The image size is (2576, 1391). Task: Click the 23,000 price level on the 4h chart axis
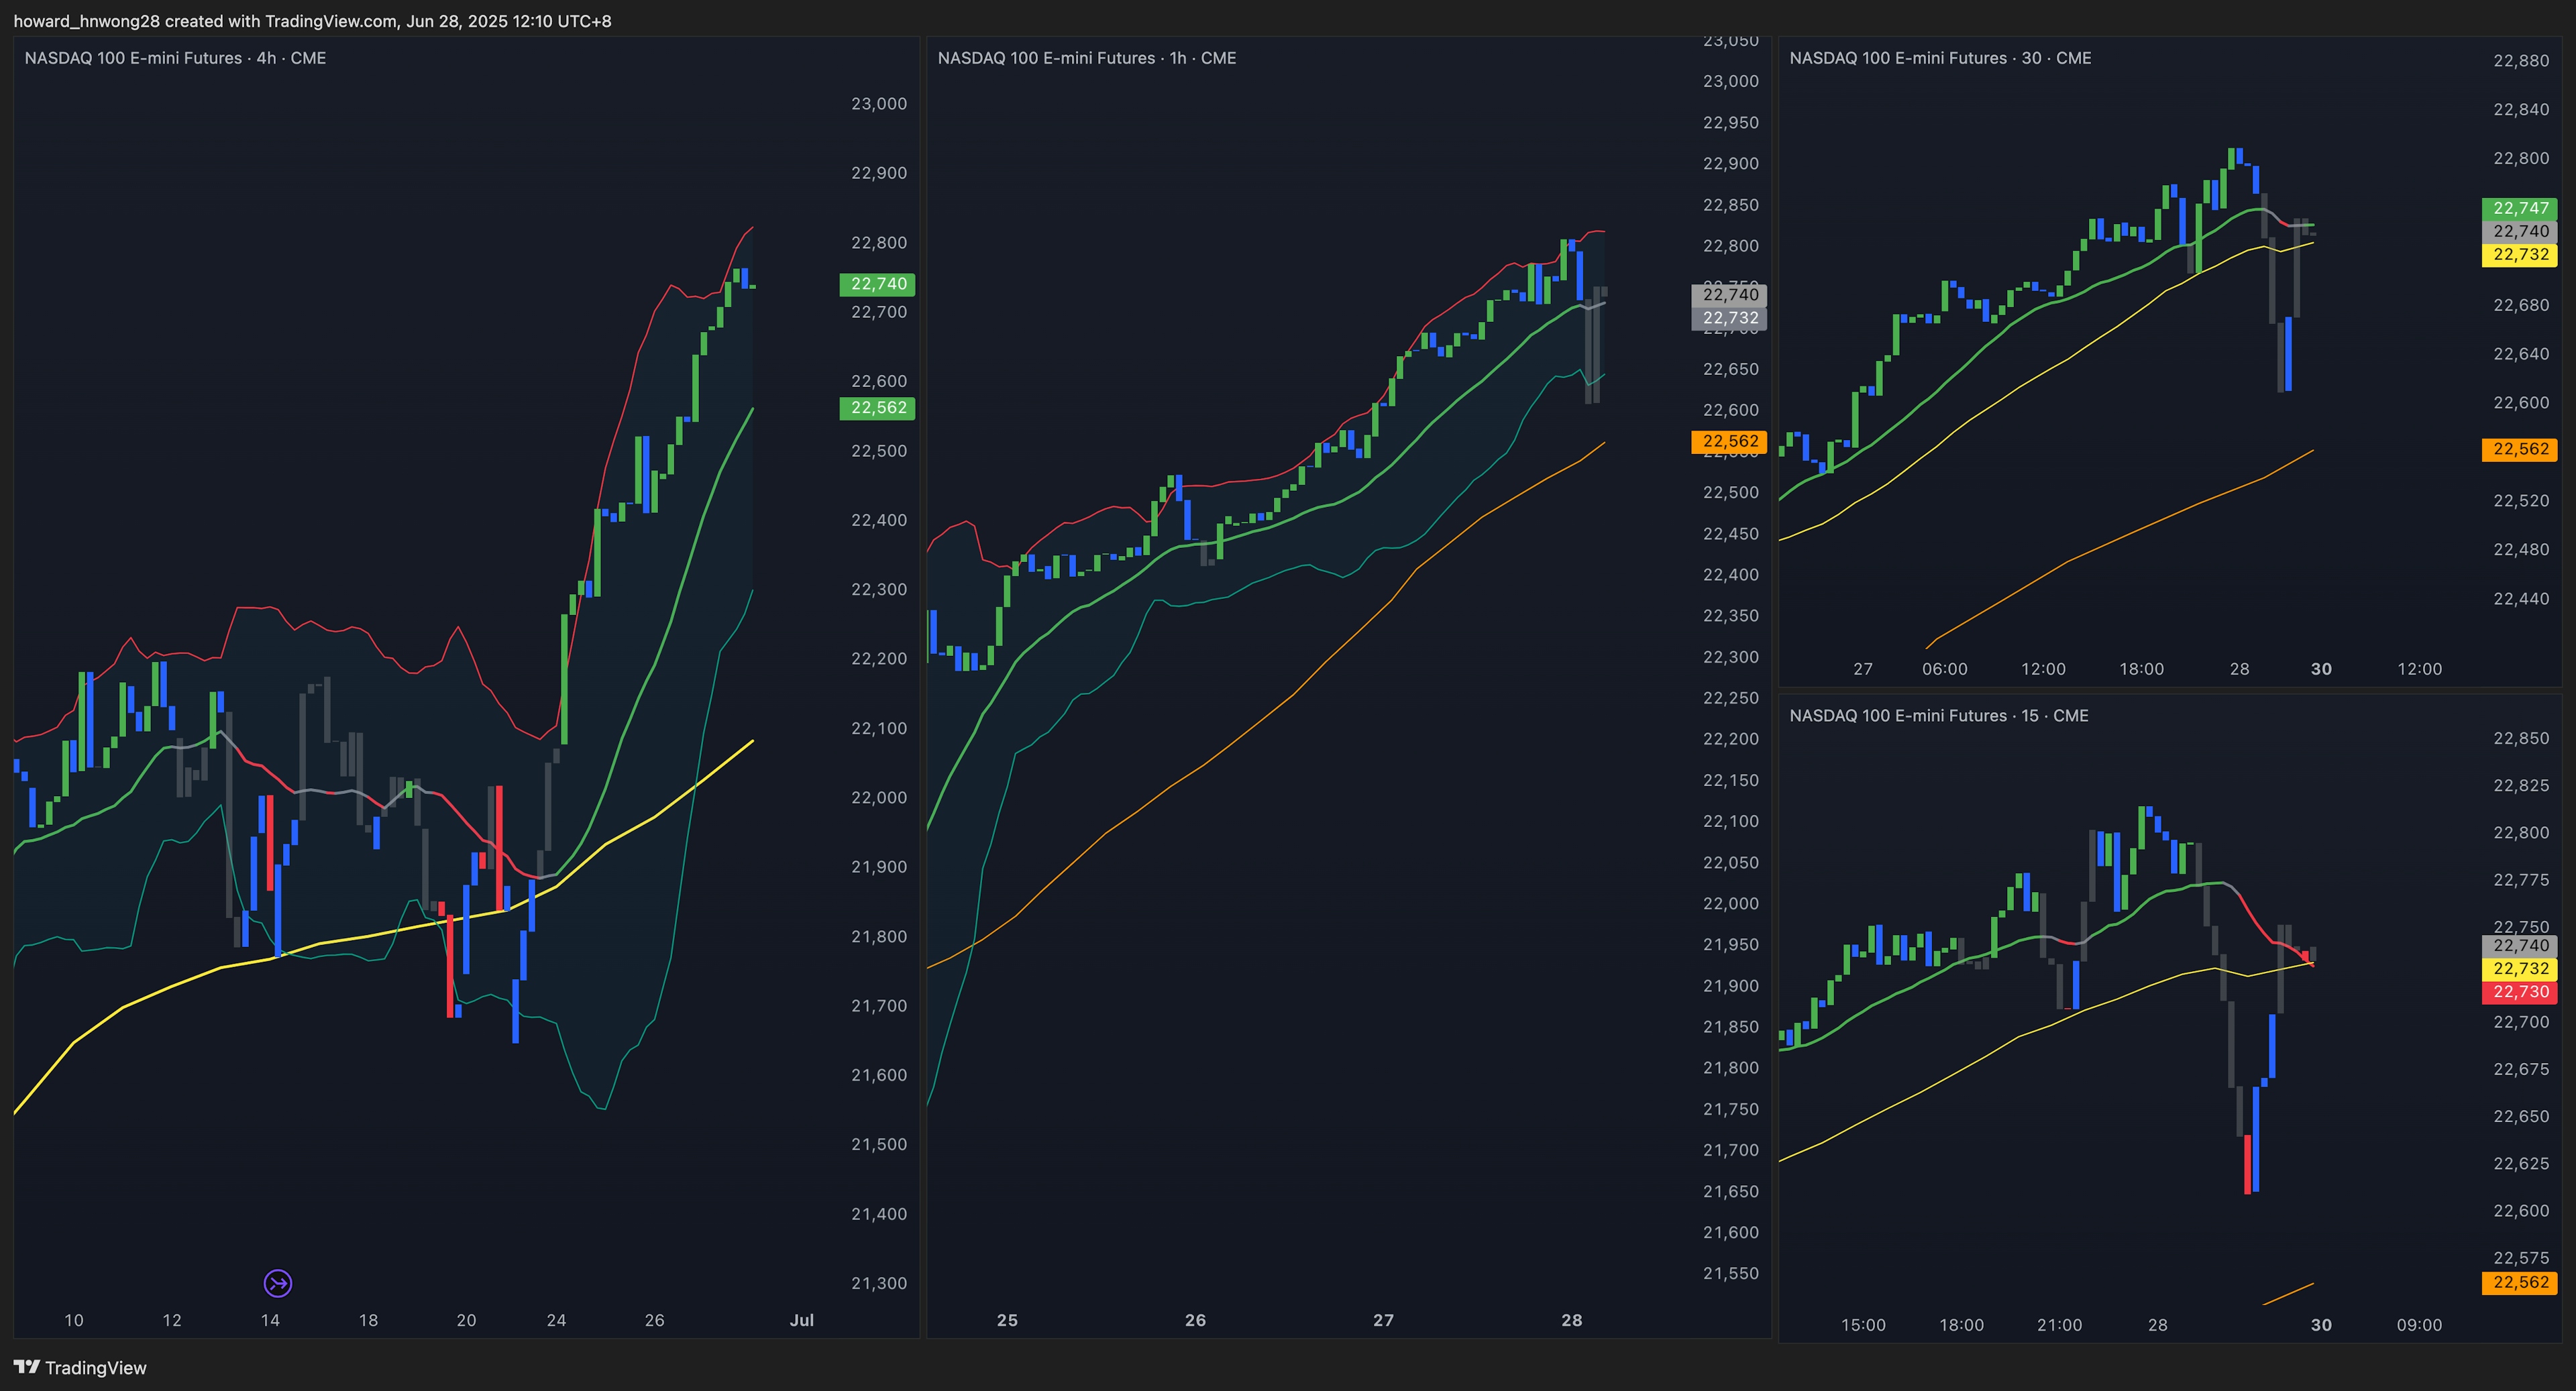(x=879, y=104)
